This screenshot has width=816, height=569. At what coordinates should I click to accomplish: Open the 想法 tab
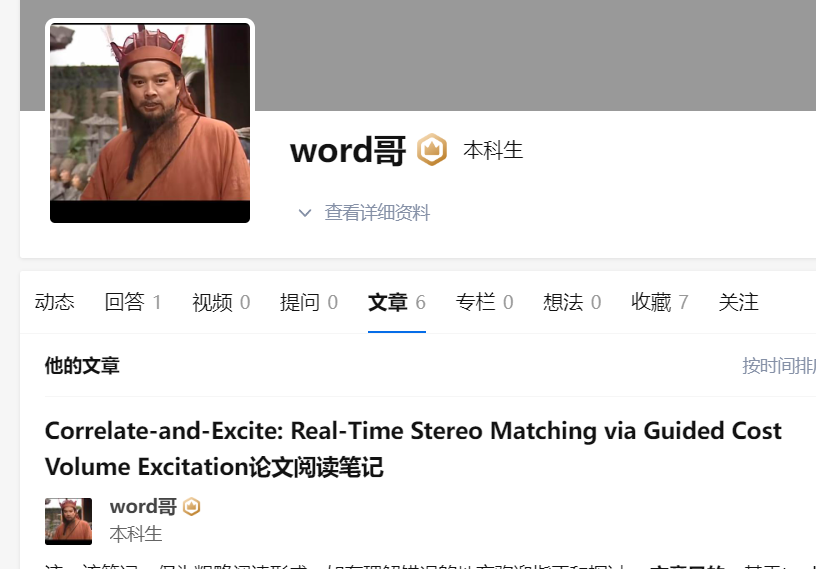tap(572, 302)
